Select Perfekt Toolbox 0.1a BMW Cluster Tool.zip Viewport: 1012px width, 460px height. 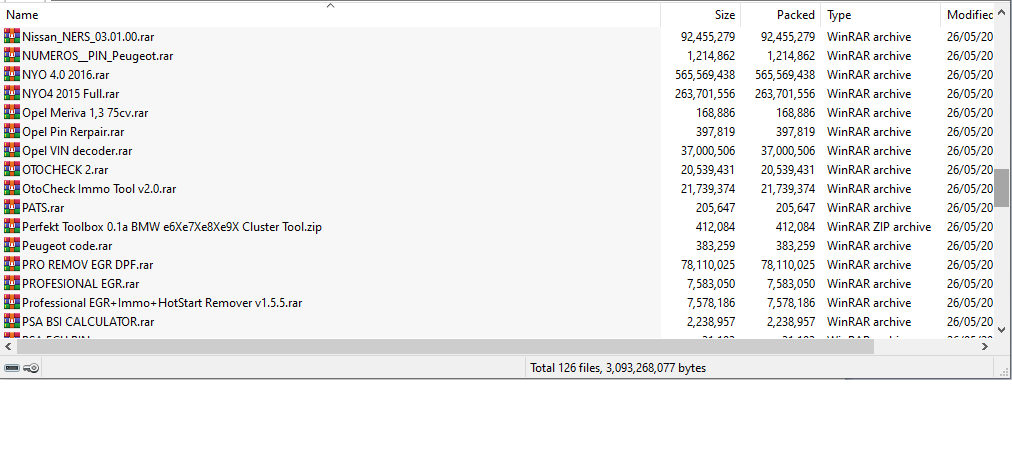172,227
